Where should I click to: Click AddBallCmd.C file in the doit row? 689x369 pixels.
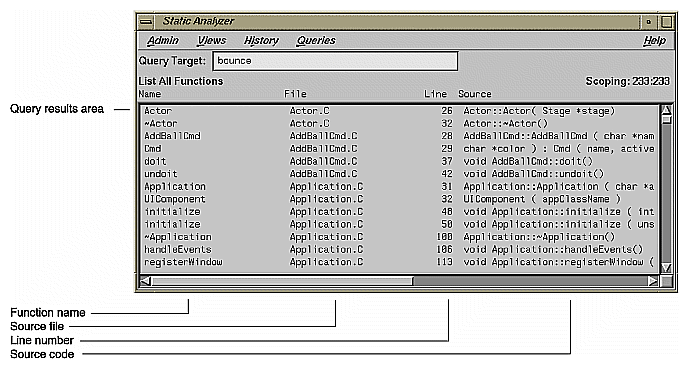323,161
